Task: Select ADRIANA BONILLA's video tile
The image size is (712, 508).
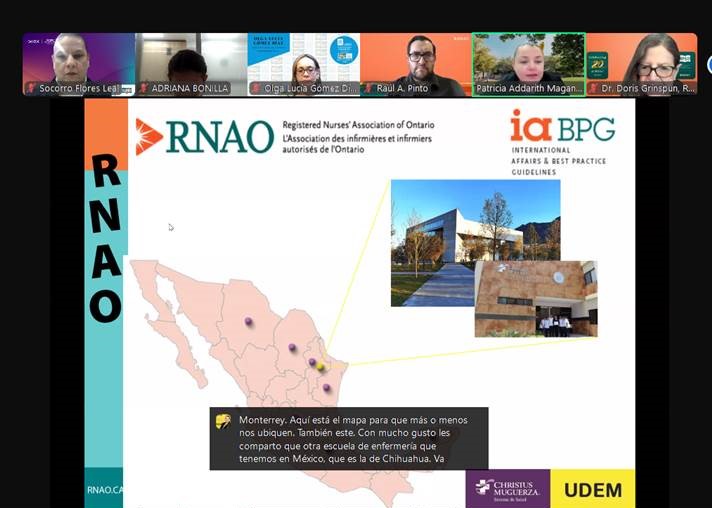Action: pos(192,64)
